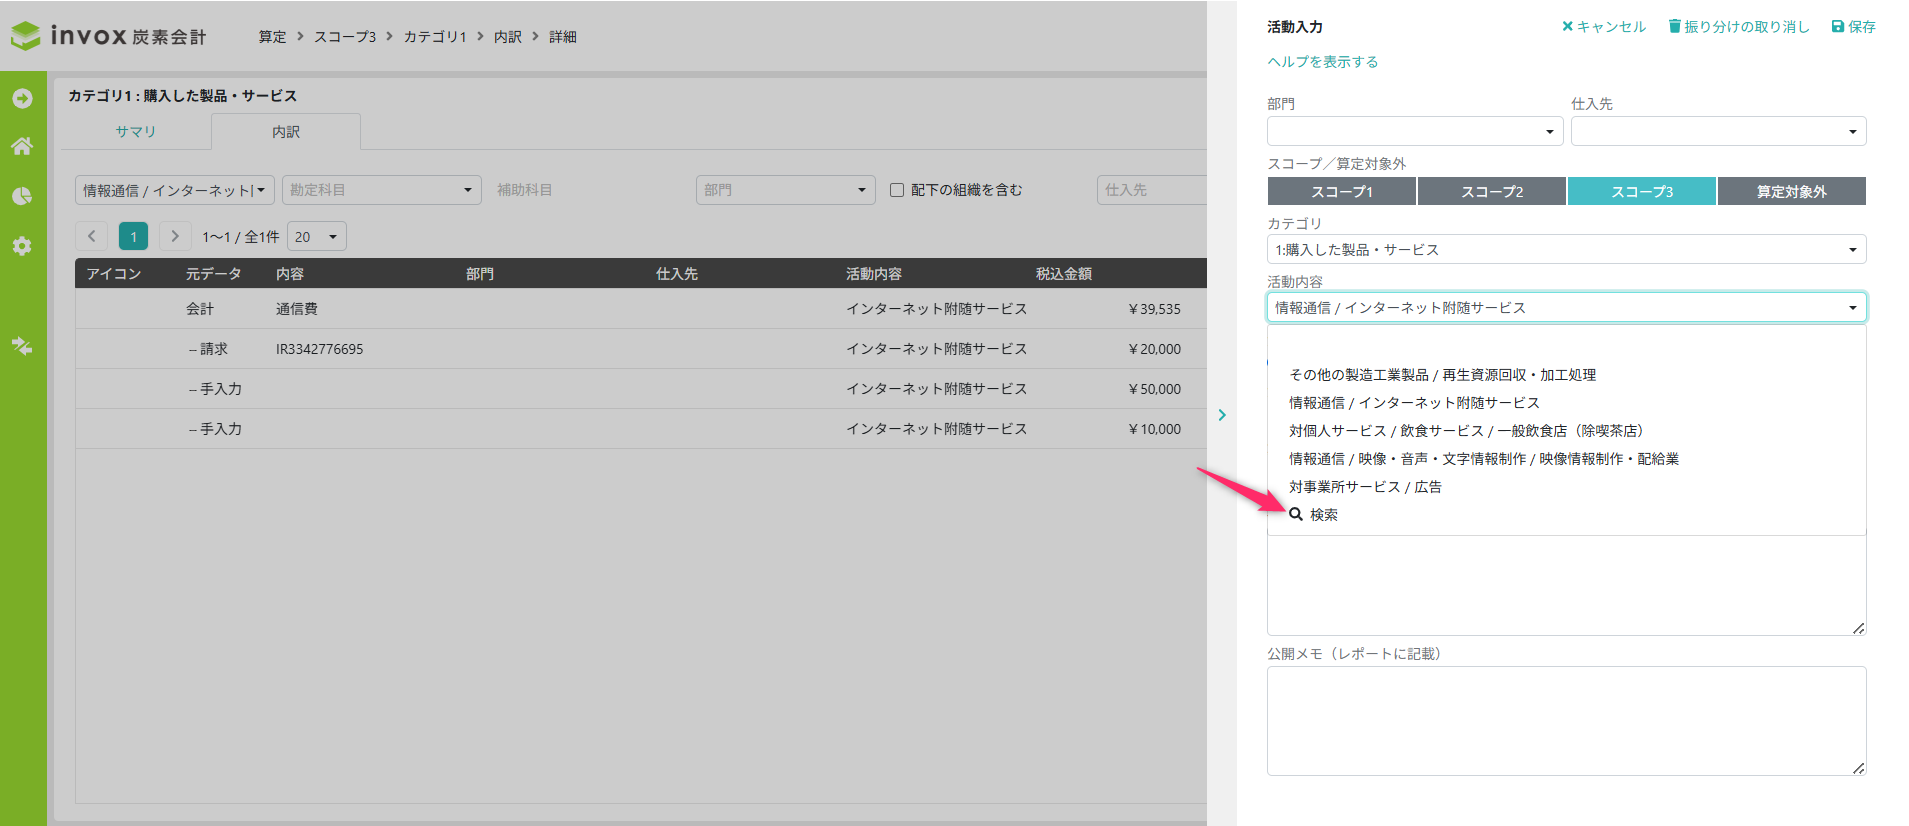Click the 公開メモ text area
Viewport: 1909px width, 826px height.
(1566, 721)
